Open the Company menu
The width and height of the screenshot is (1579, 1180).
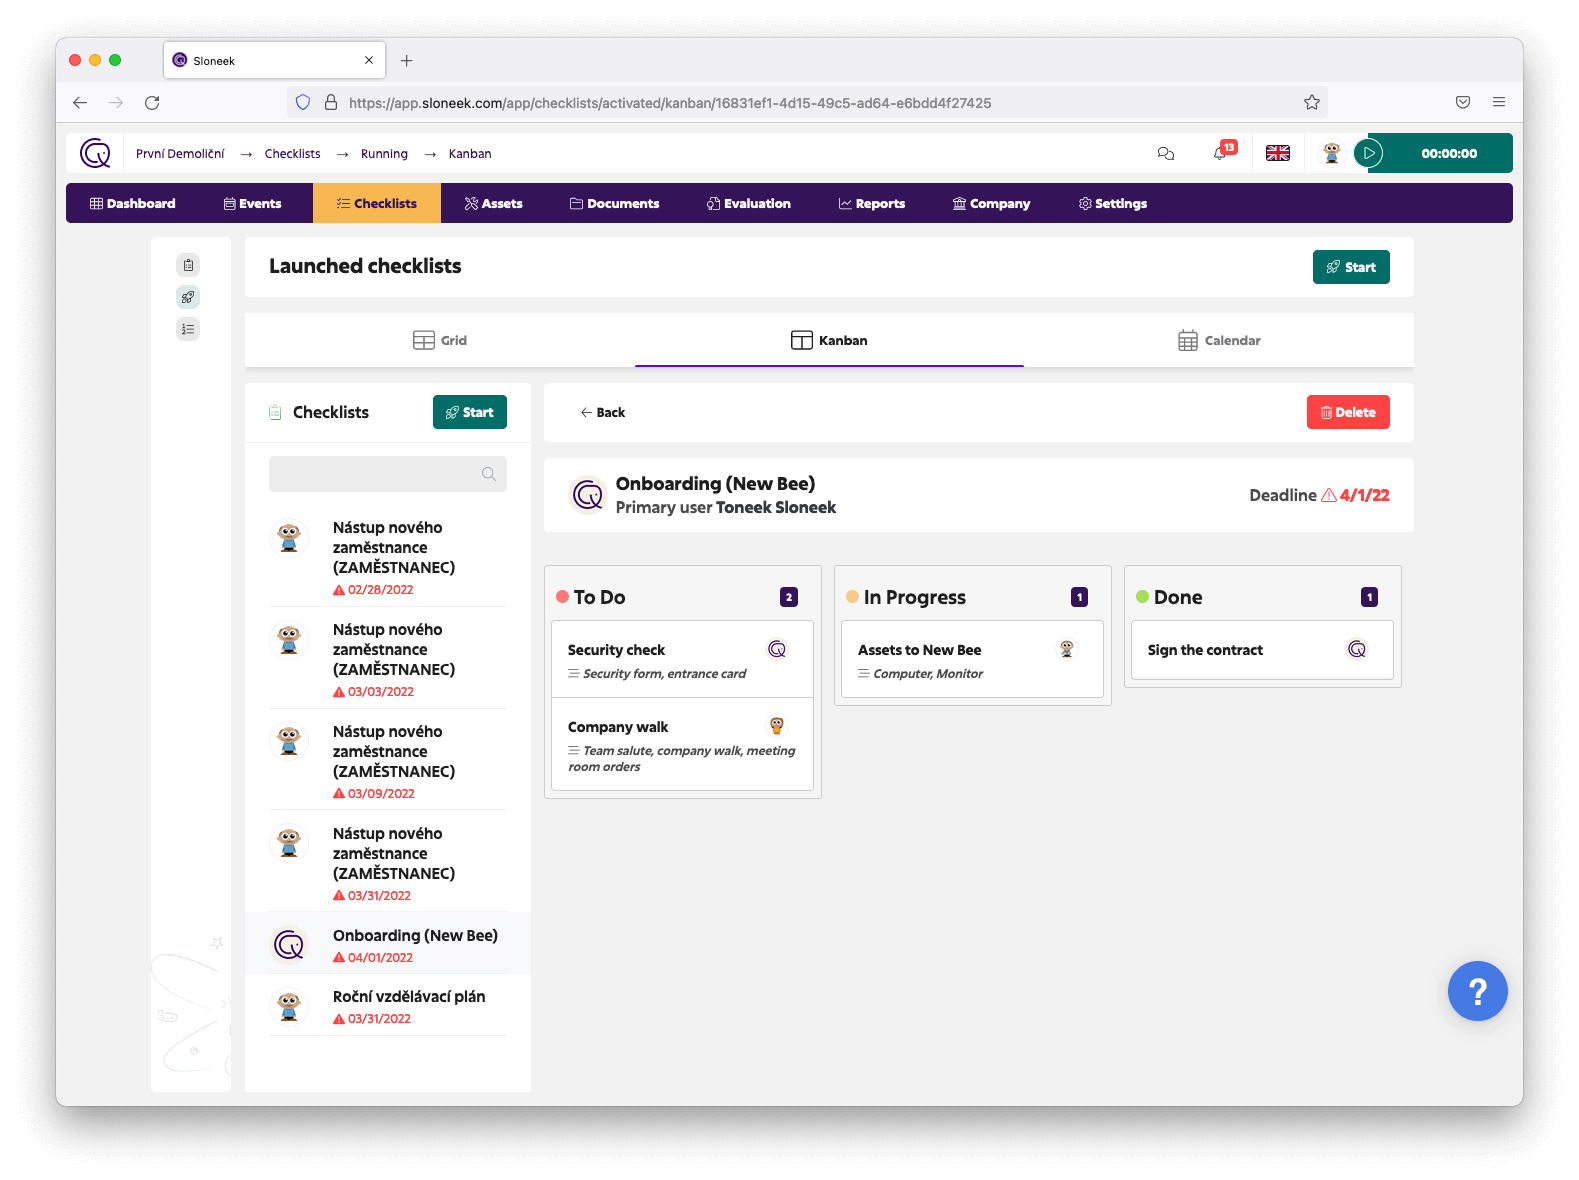[x=992, y=203]
